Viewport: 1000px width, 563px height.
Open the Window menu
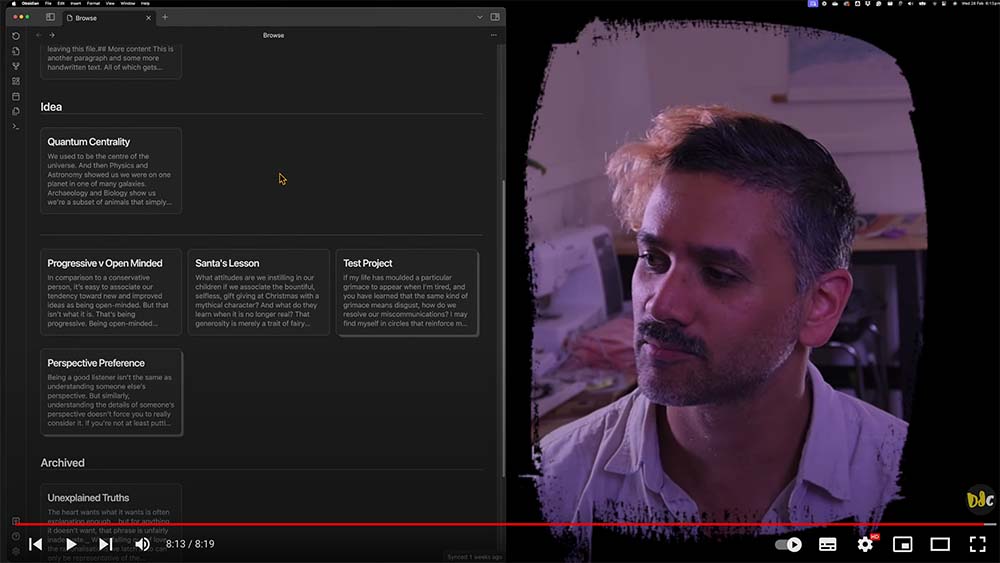click(128, 3)
